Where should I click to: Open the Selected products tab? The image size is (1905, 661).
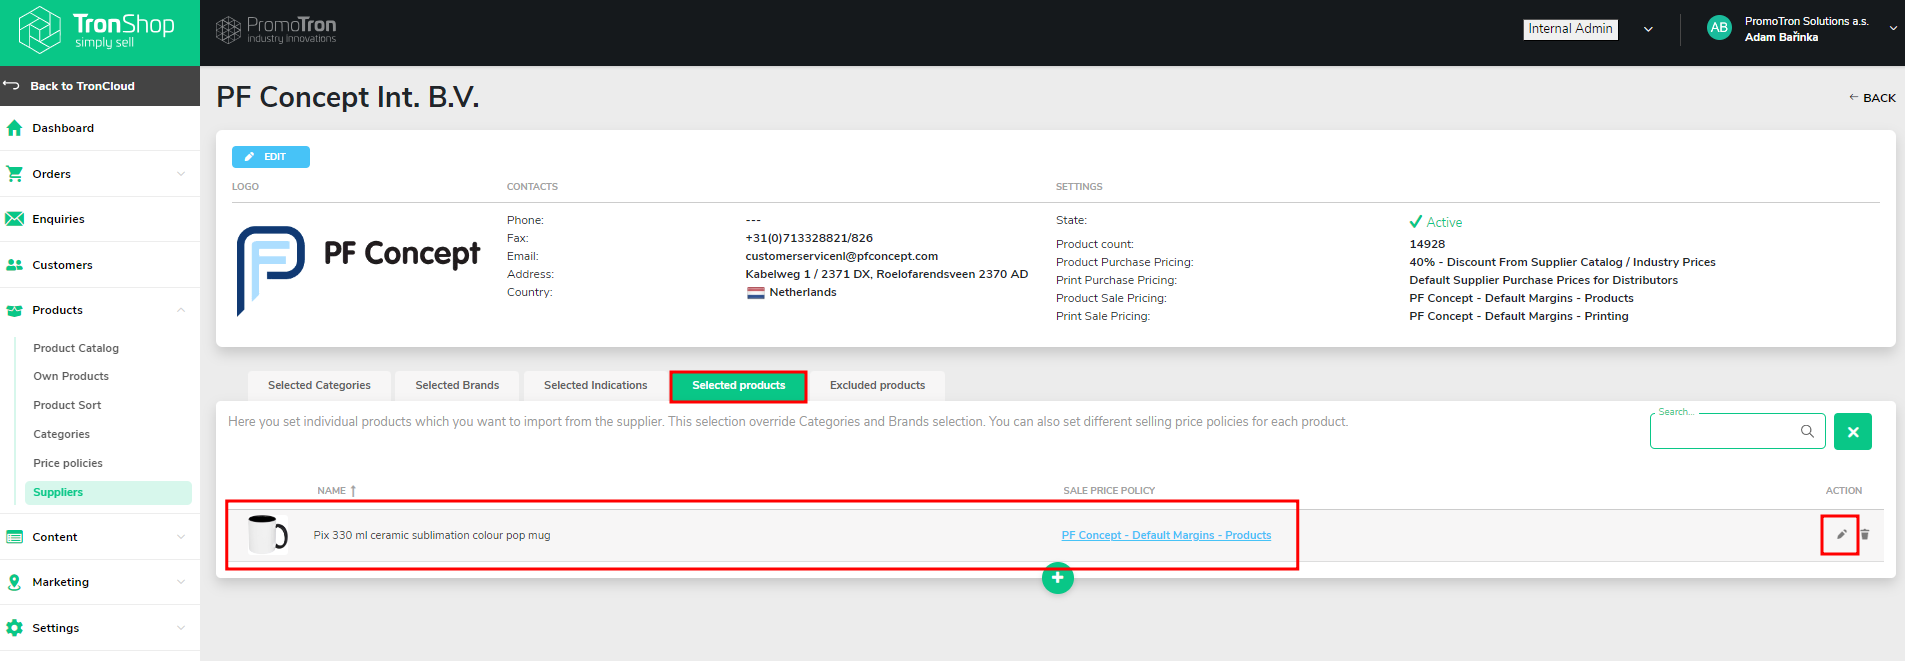[738, 386]
